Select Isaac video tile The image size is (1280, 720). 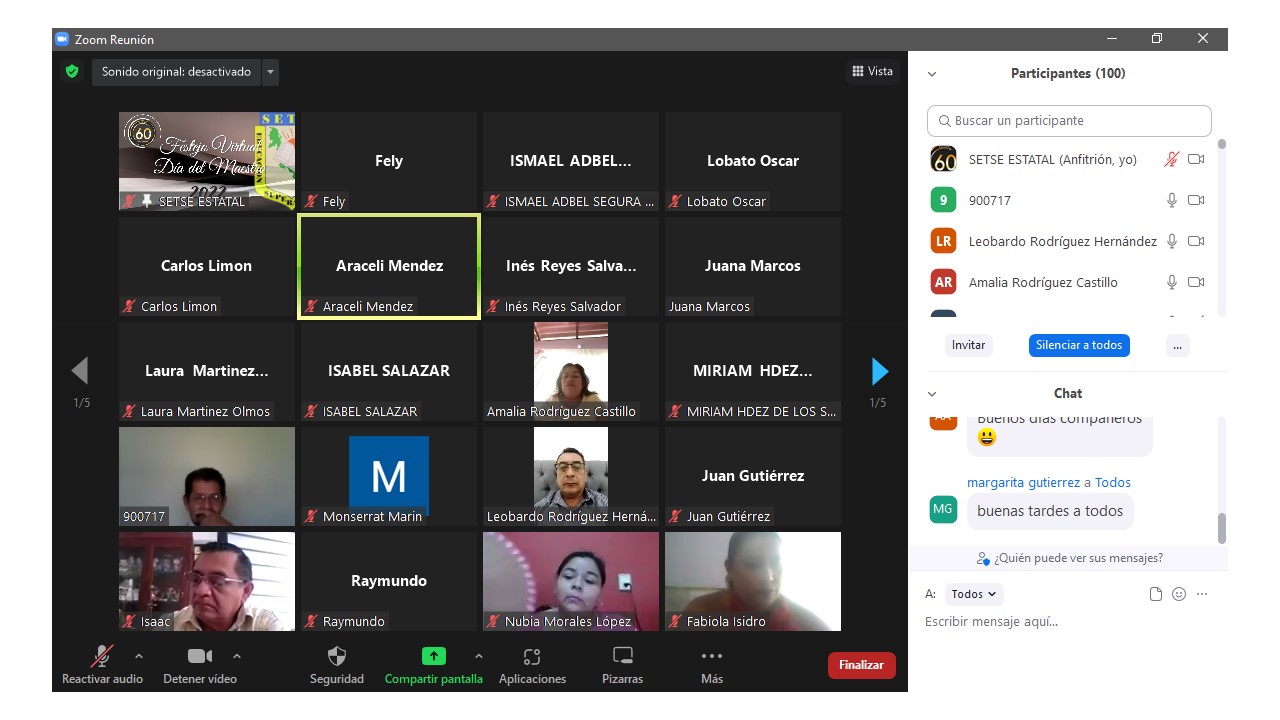pyautogui.click(x=207, y=581)
